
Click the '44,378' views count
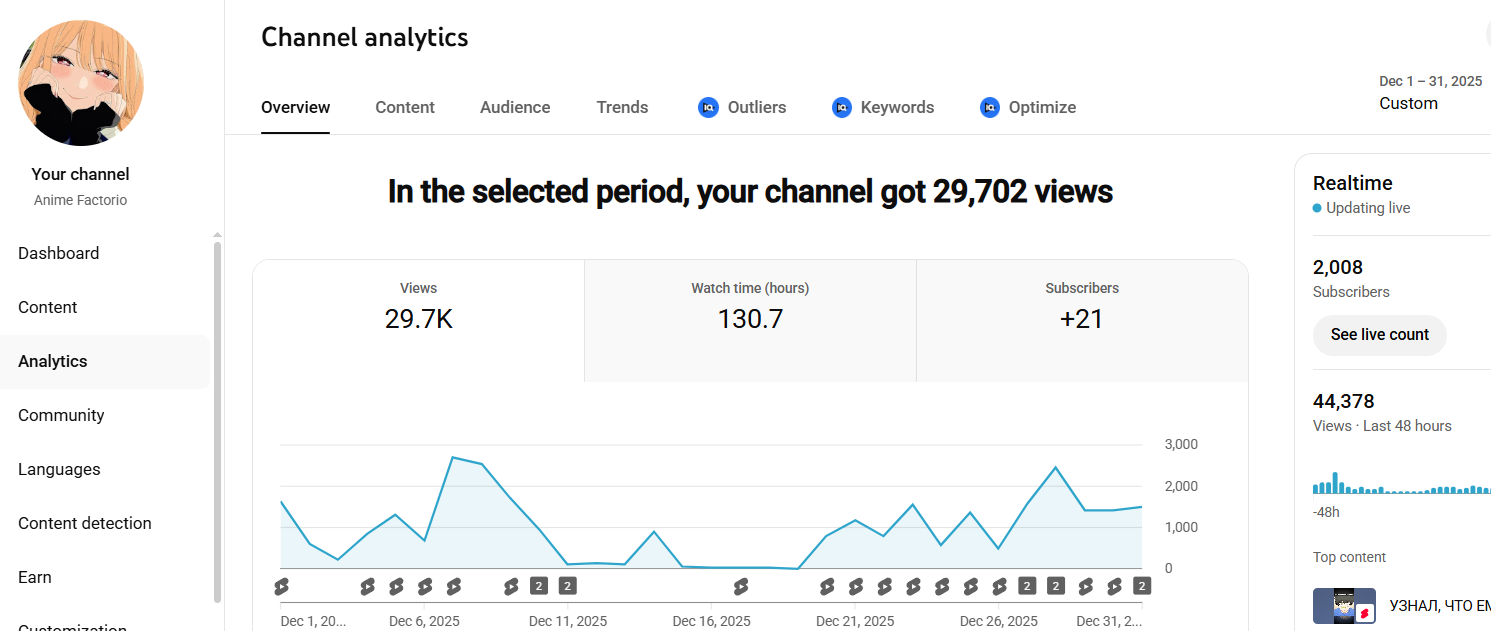click(x=1343, y=401)
